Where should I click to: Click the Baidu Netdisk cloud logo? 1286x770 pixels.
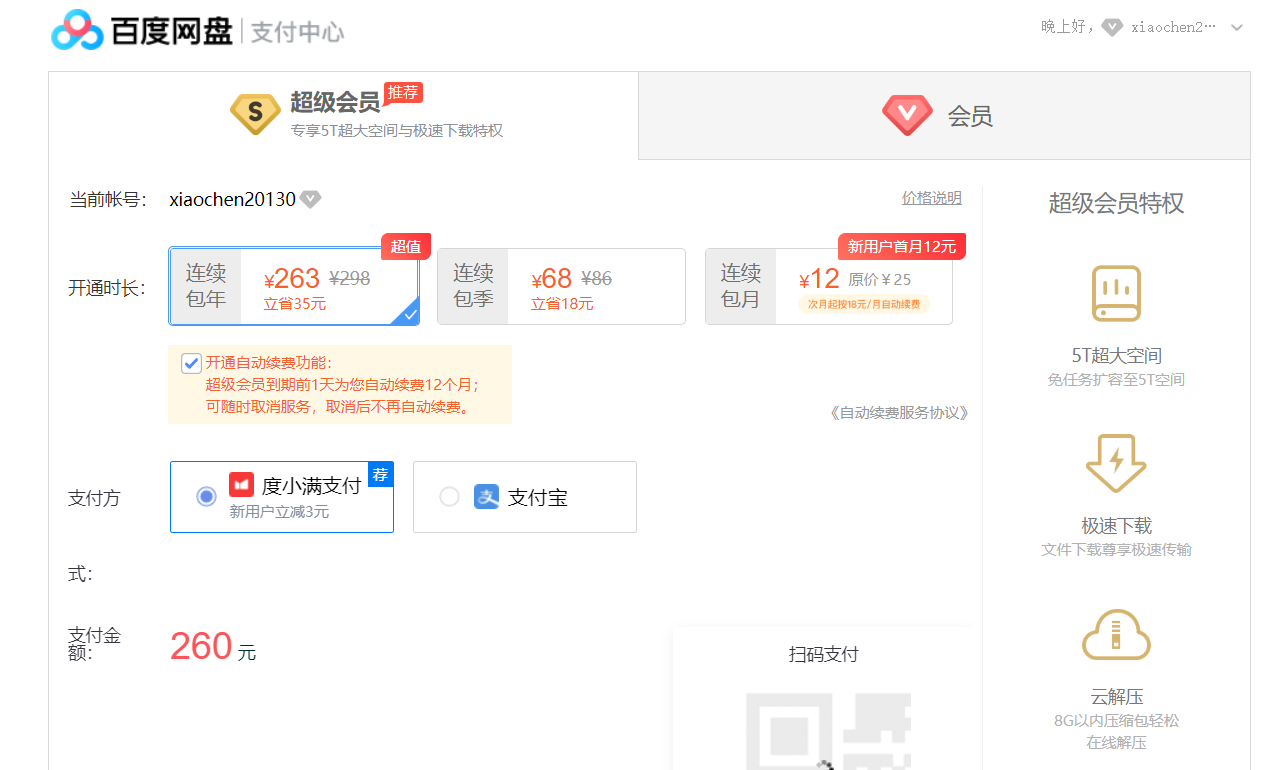click(78, 30)
